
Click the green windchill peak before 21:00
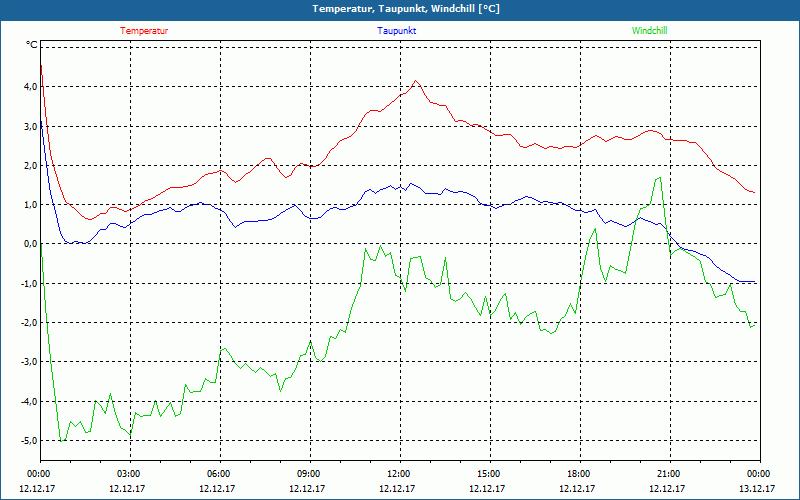click(660, 178)
